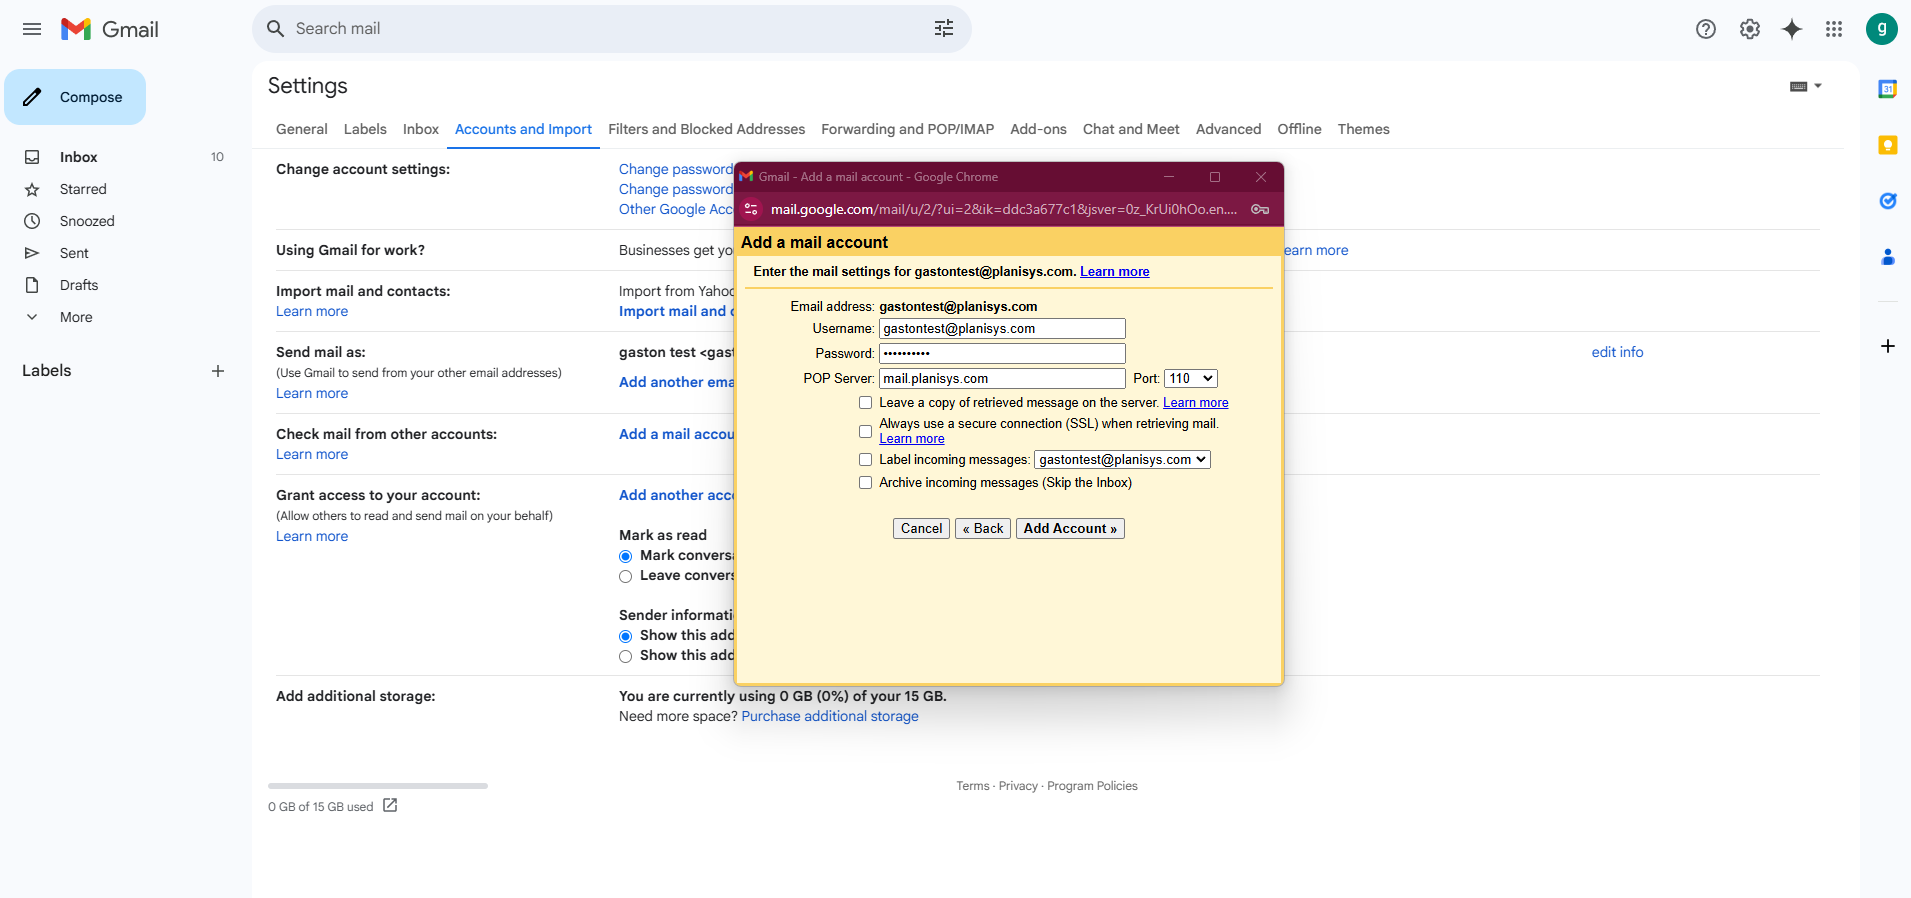Viewport: 1911px width, 898px height.
Task: Open the Gmail main menu hamburger icon
Action: [32, 29]
